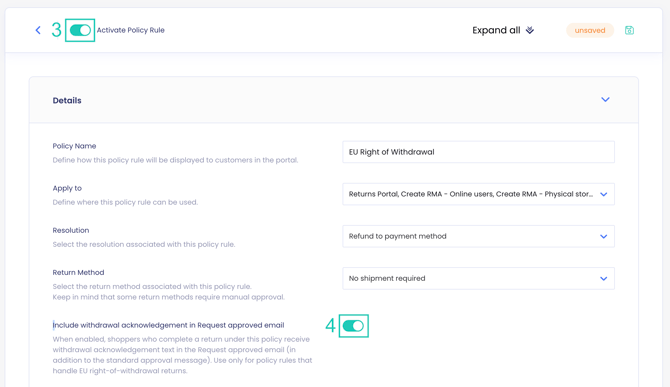The height and width of the screenshot is (387, 670).
Task: Collapse the Details section chevron
Action: (605, 100)
